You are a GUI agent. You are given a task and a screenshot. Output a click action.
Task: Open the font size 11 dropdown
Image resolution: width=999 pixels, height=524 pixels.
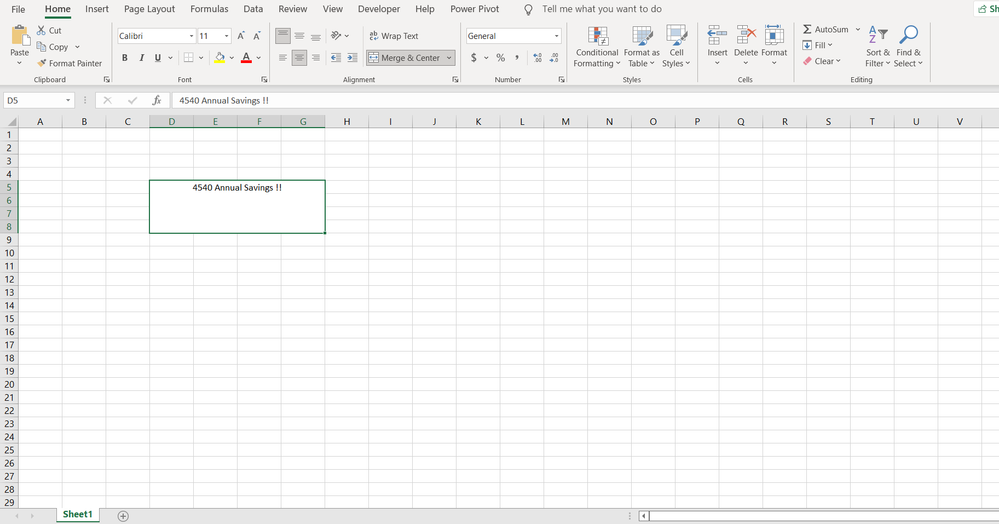[226, 36]
